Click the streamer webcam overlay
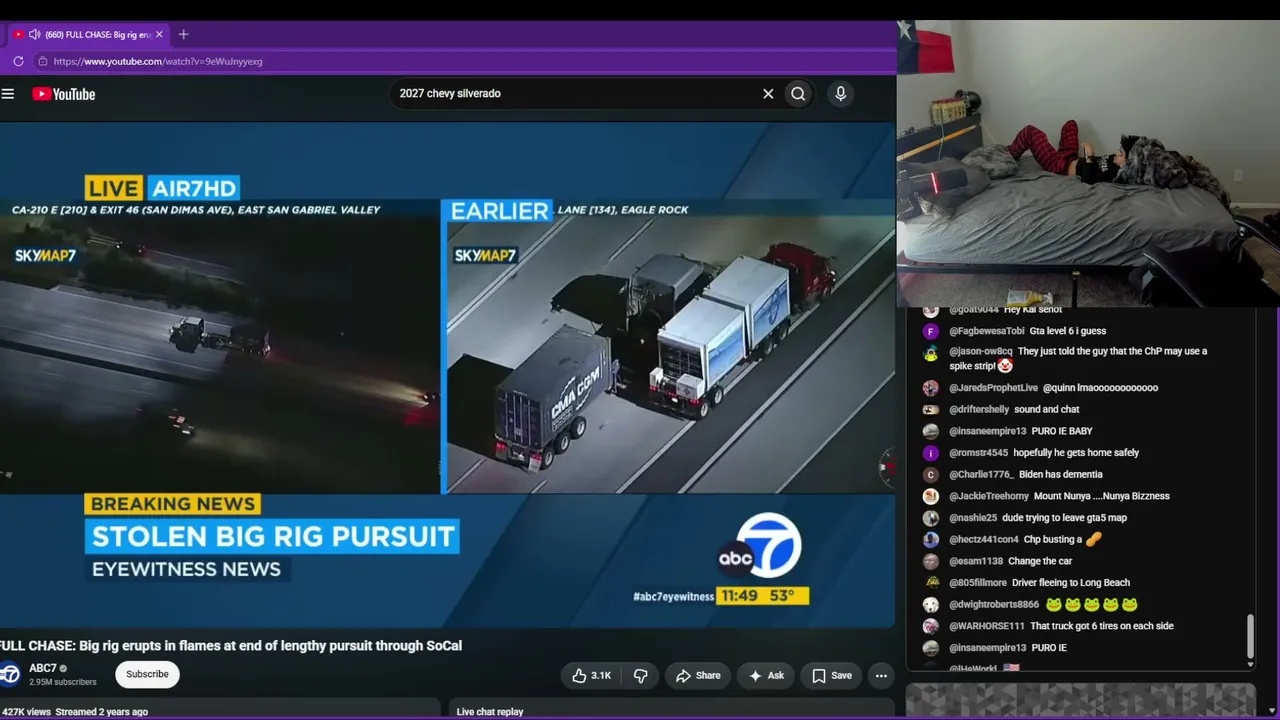The width and height of the screenshot is (1280, 720). pyautogui.click(x=1088, y=164)
